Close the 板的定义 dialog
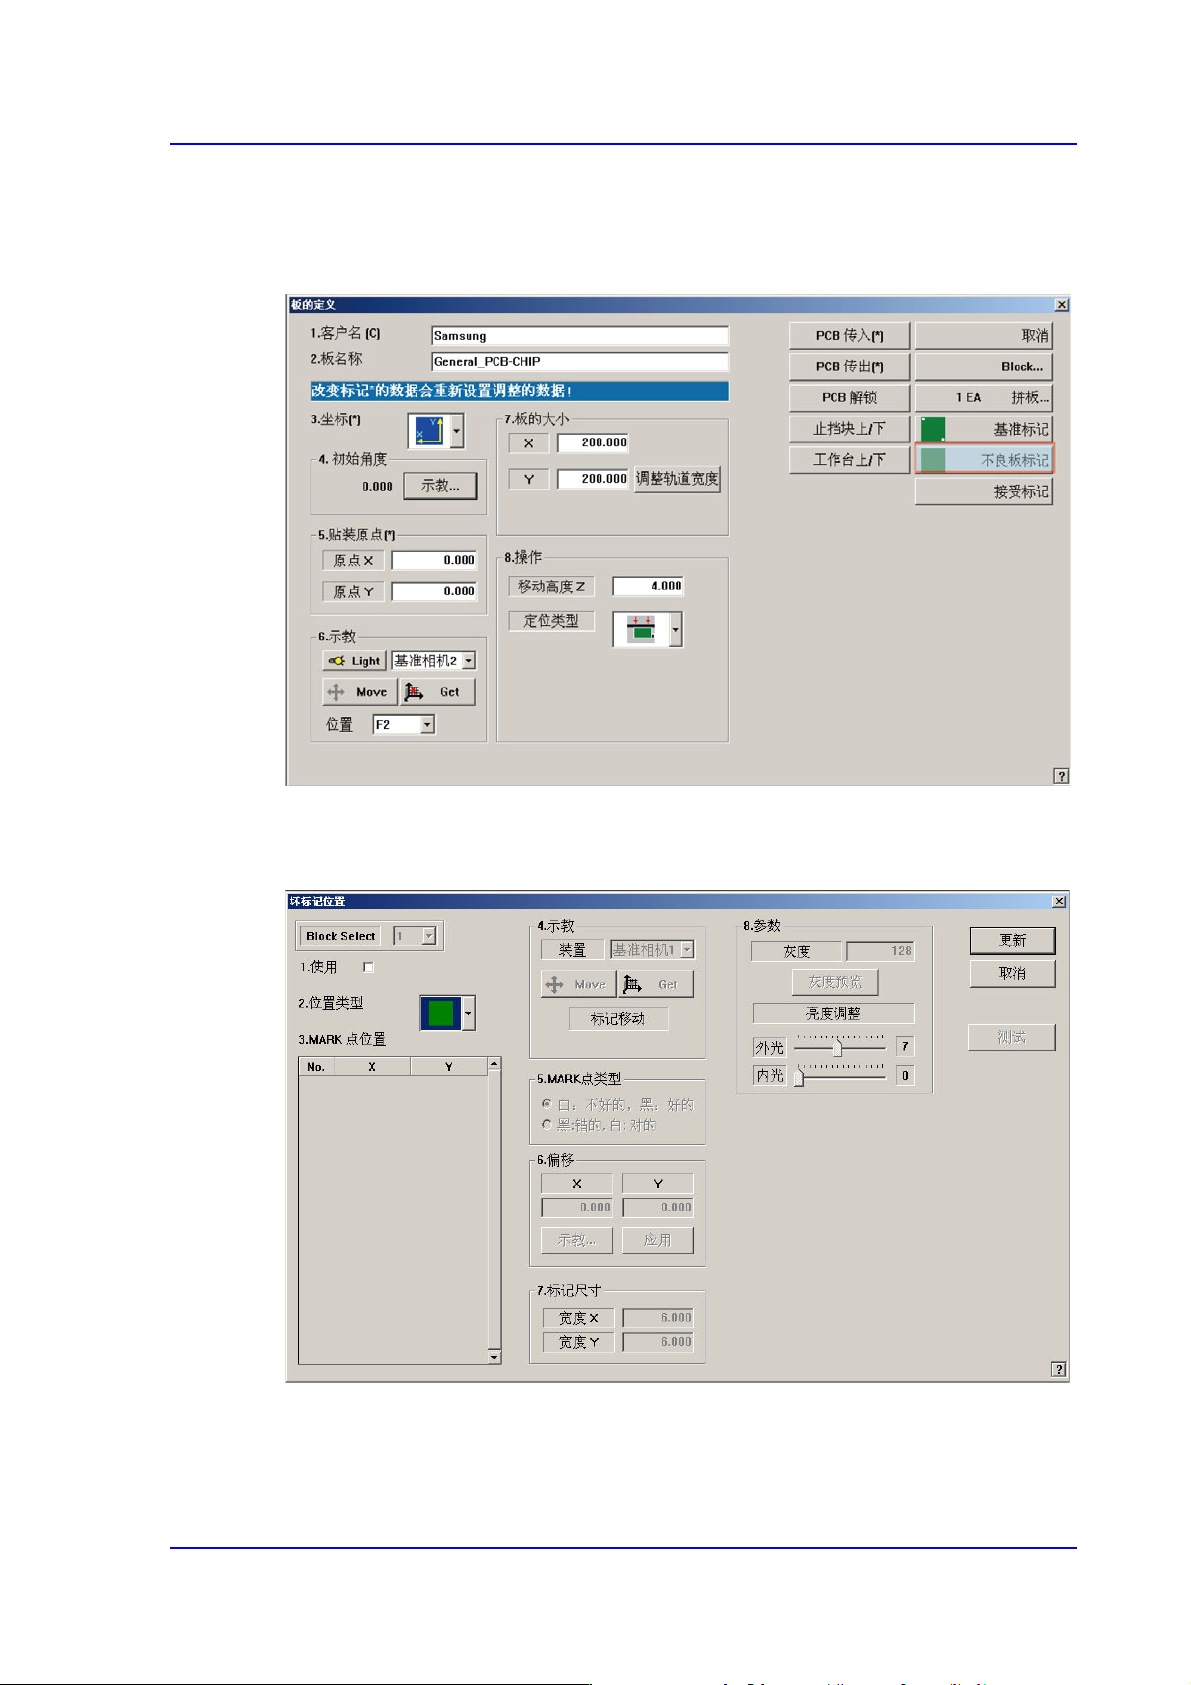This screenshot has width=1191, height=1685. click(1061, 305)
